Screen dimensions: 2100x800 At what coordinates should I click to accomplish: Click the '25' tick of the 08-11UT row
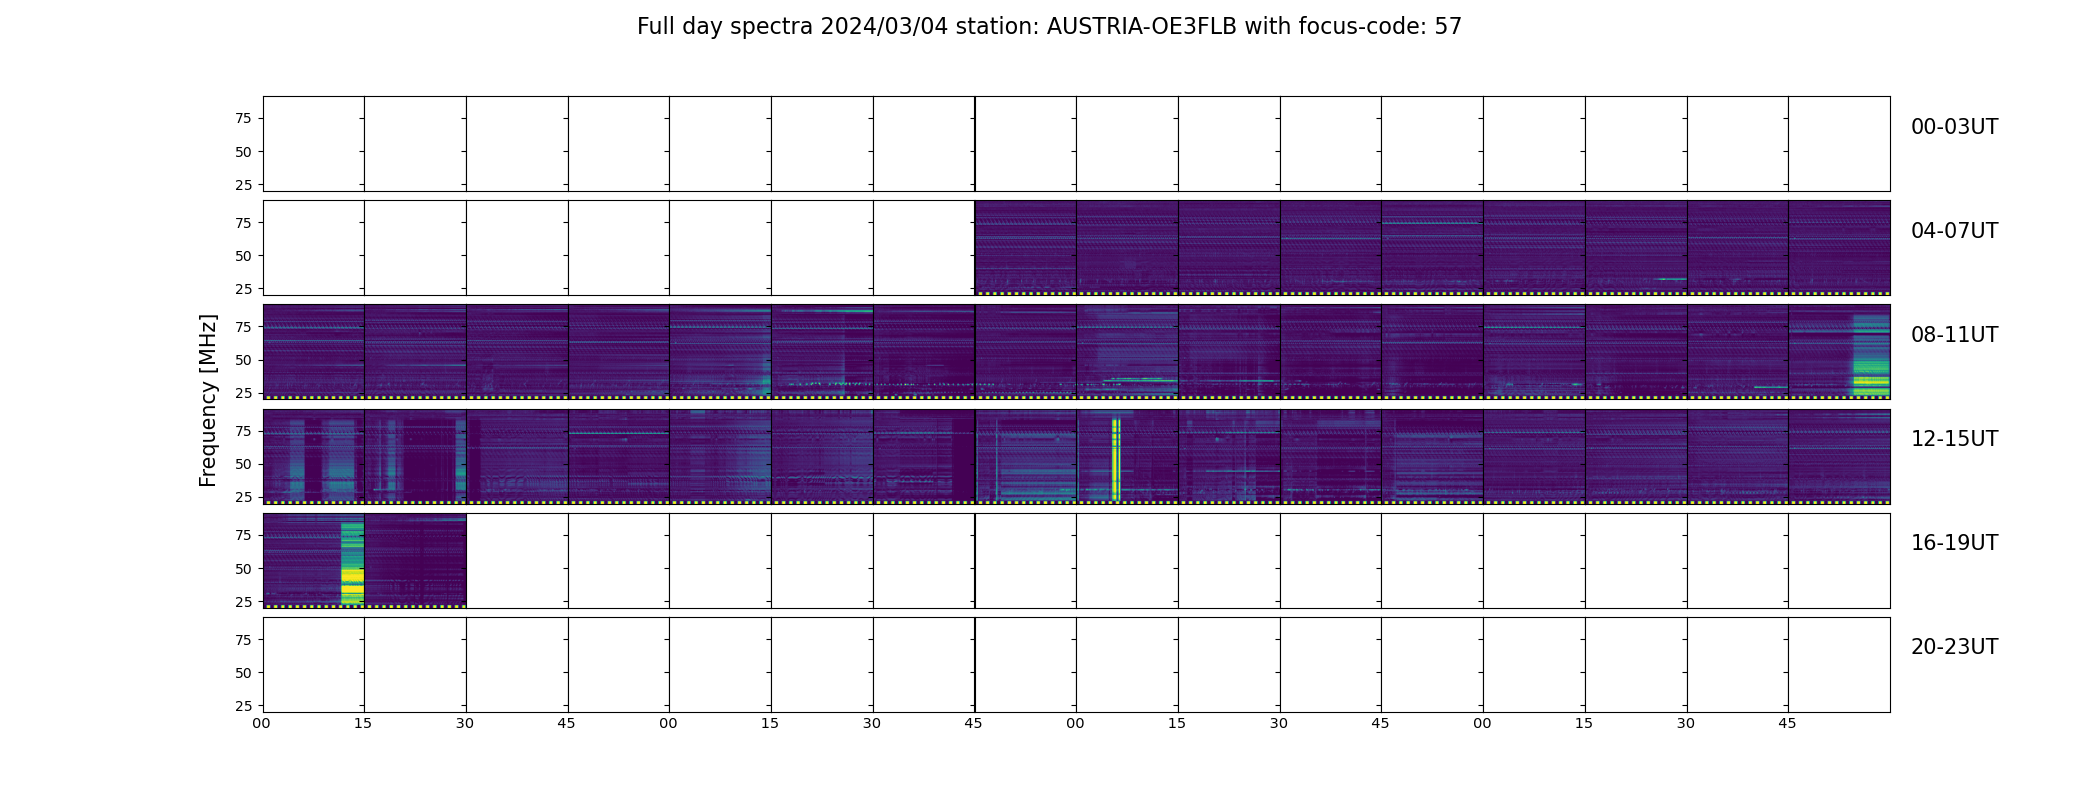click(243, 393)
